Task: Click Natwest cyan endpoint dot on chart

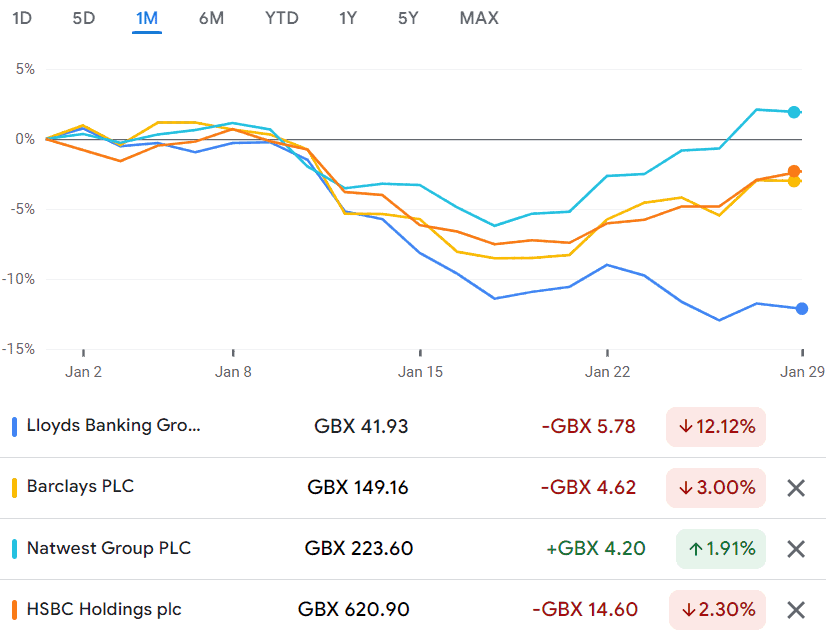Action: click(x=794, y=112)
